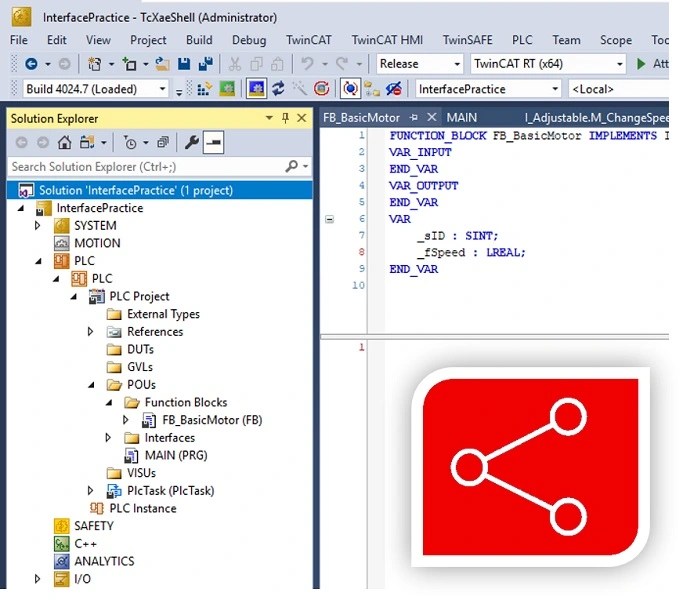Click the Show Online Data icon
The width and height of the screenshot is (683, 600).
click(350, 89)
